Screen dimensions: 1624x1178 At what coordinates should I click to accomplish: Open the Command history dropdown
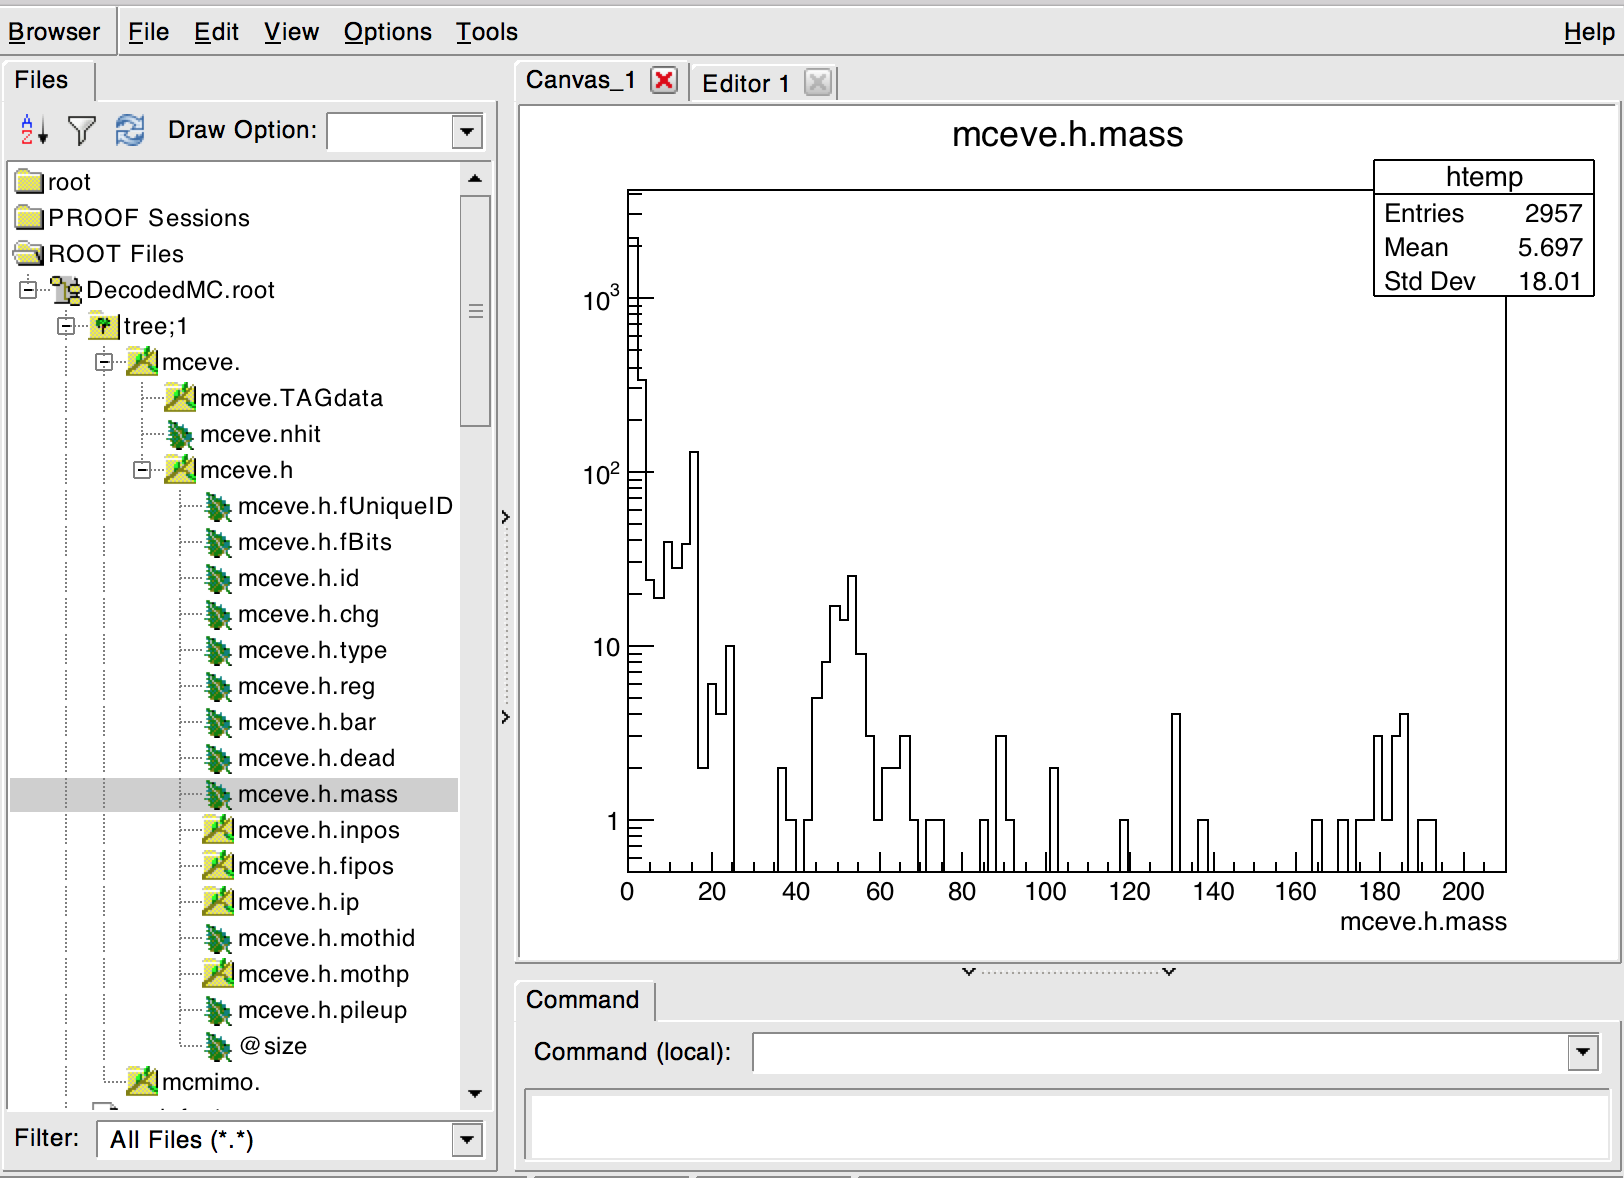1582,1052
